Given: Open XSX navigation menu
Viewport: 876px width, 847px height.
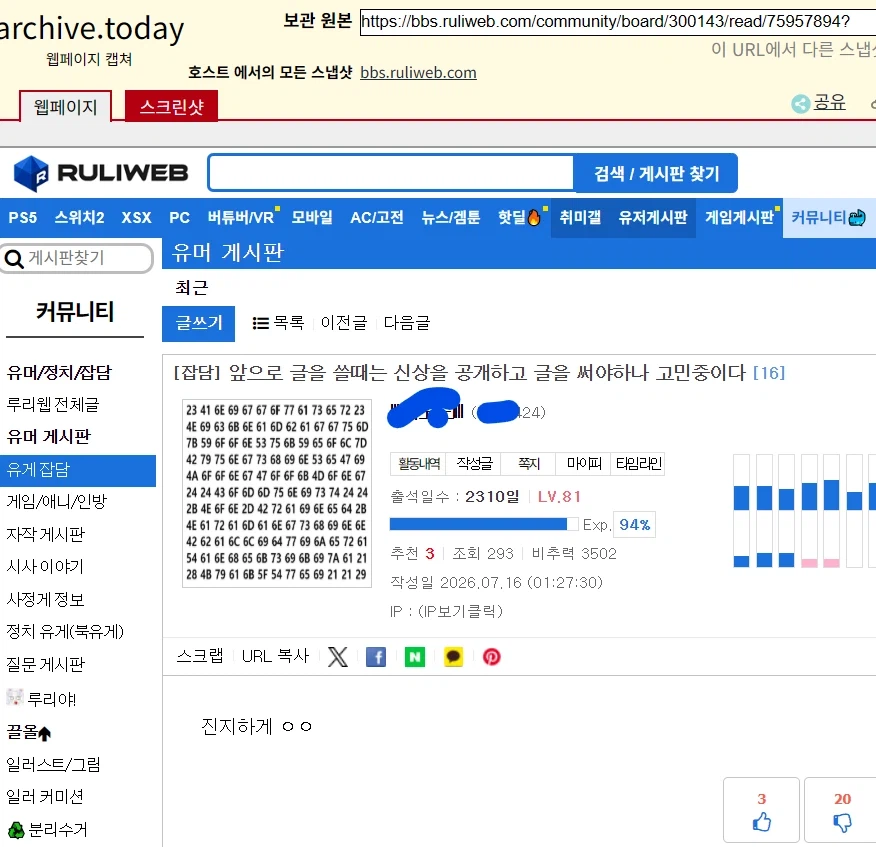Looking at the screenshot, I should pyautogui.click(x=136, y=217).
